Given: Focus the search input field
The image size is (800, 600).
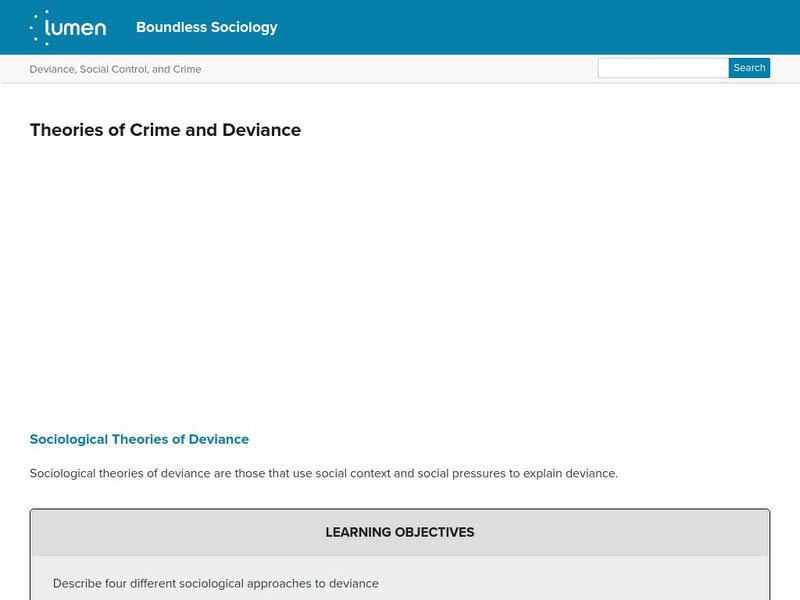Looking at the screenshot, I should (x=663, y=68).
